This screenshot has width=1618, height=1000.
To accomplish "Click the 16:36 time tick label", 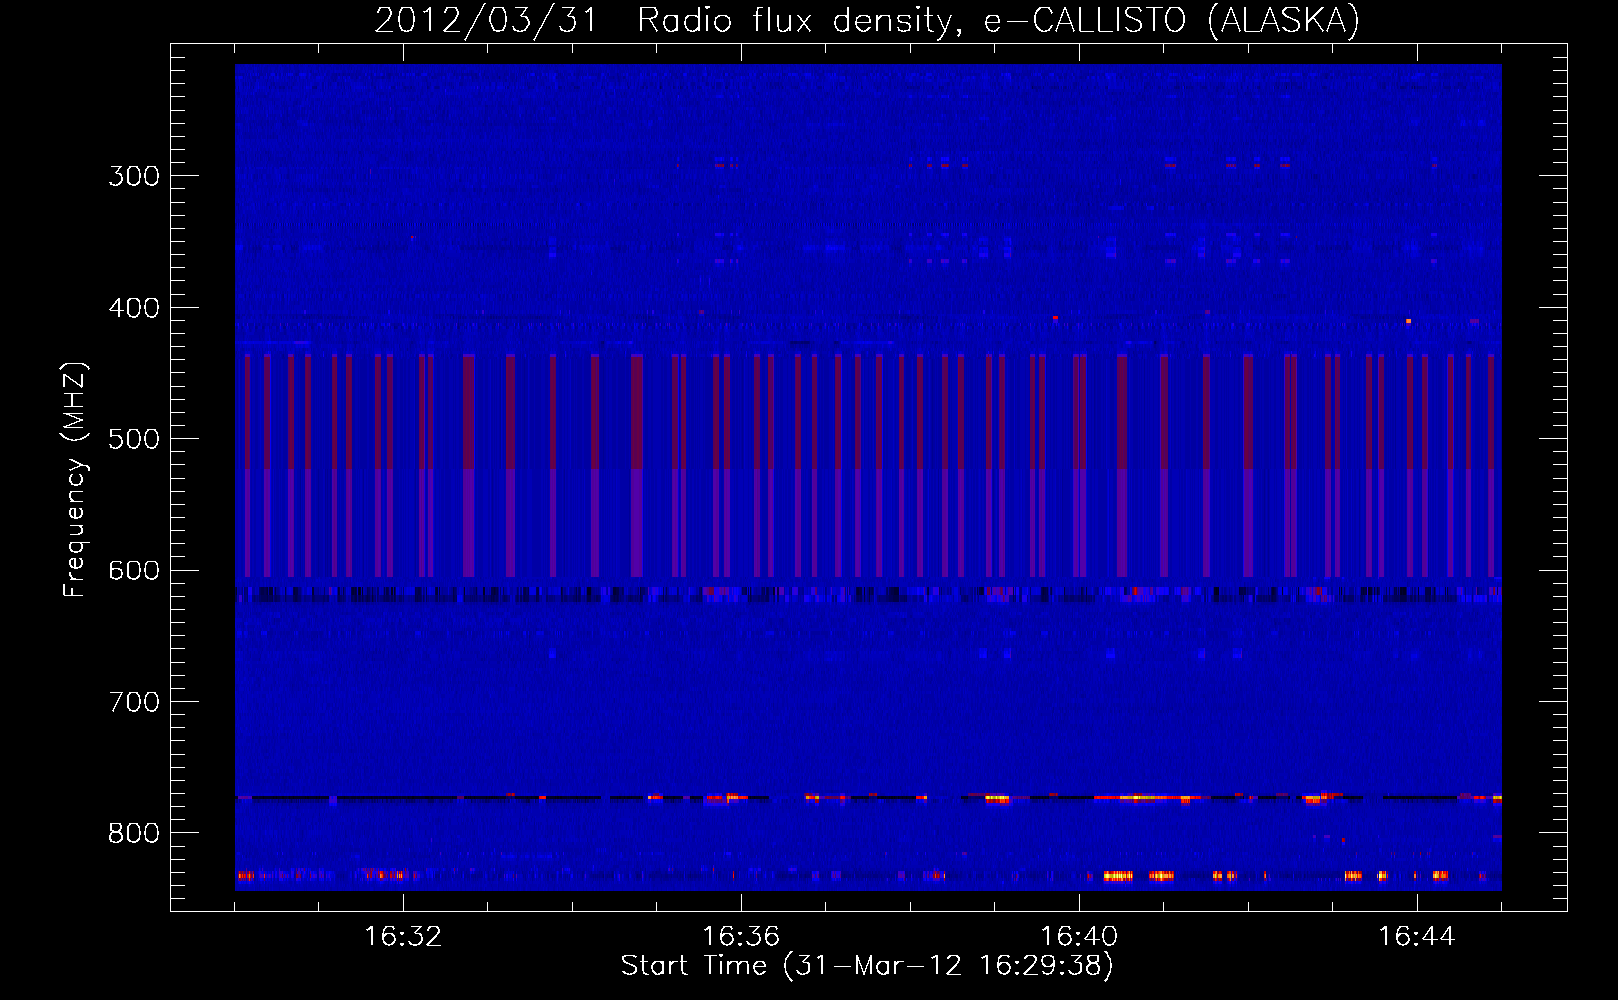I will [741, 936].
